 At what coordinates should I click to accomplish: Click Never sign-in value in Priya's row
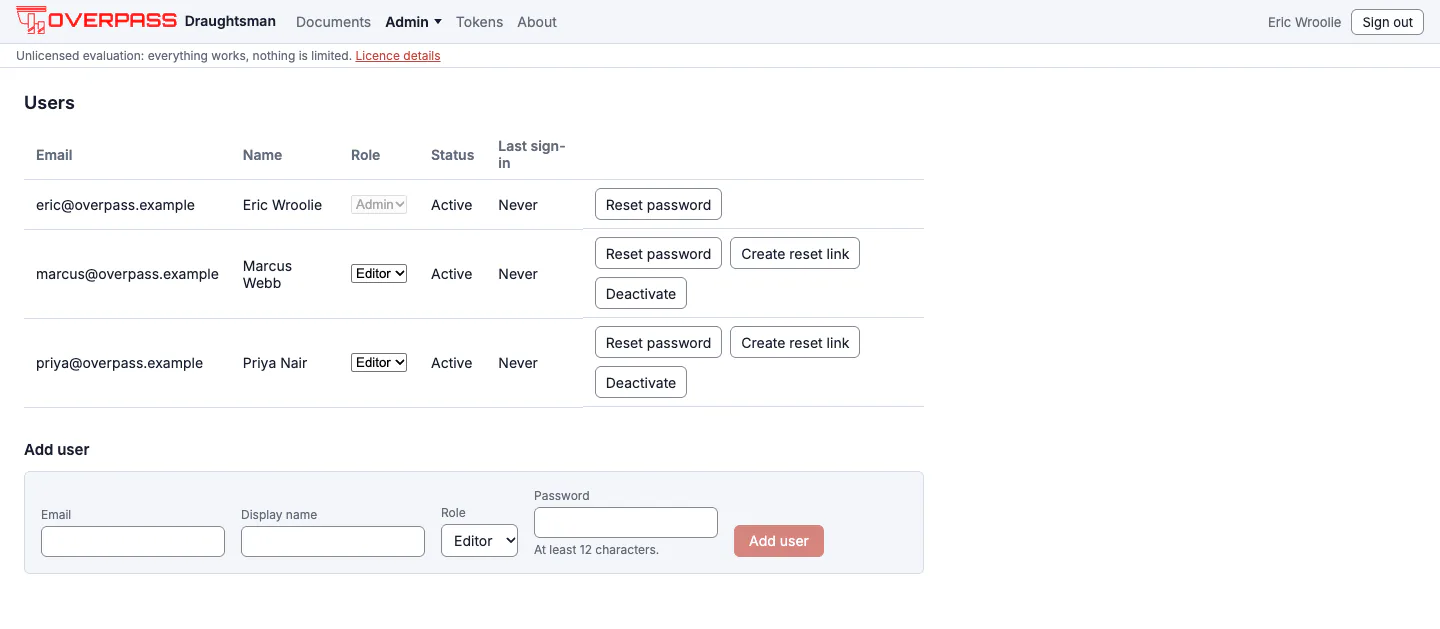[x=518, y=363]
